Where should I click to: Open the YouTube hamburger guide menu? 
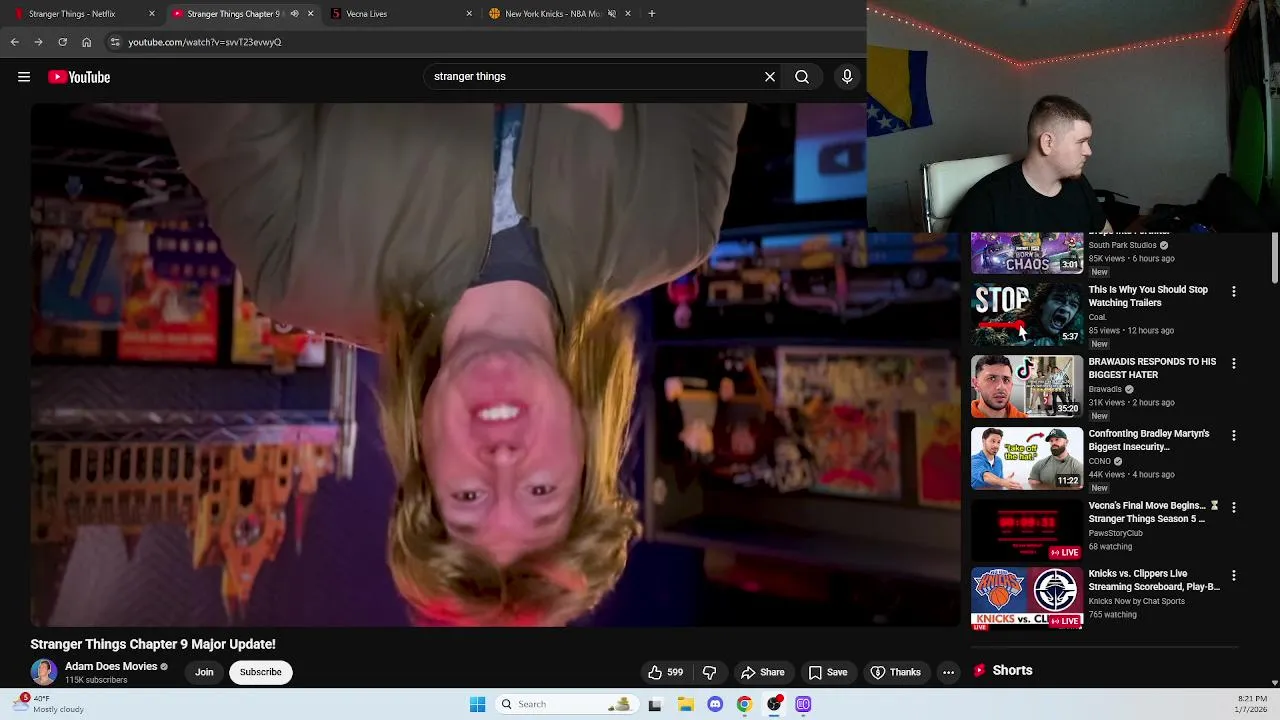24,77
